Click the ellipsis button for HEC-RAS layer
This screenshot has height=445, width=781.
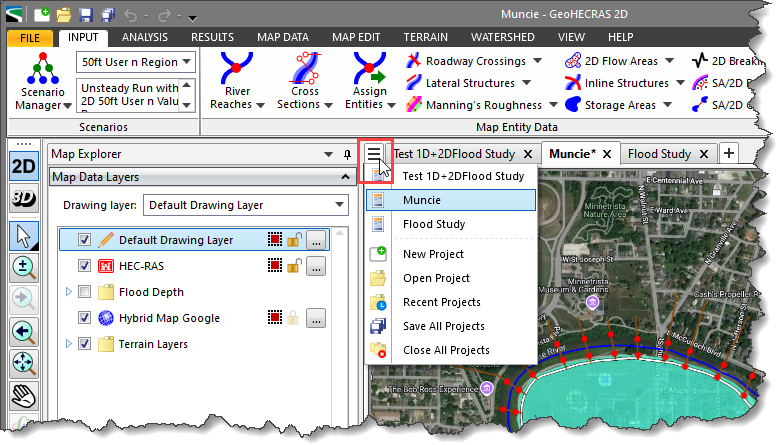pyautogui.click(x=315, y=267)
